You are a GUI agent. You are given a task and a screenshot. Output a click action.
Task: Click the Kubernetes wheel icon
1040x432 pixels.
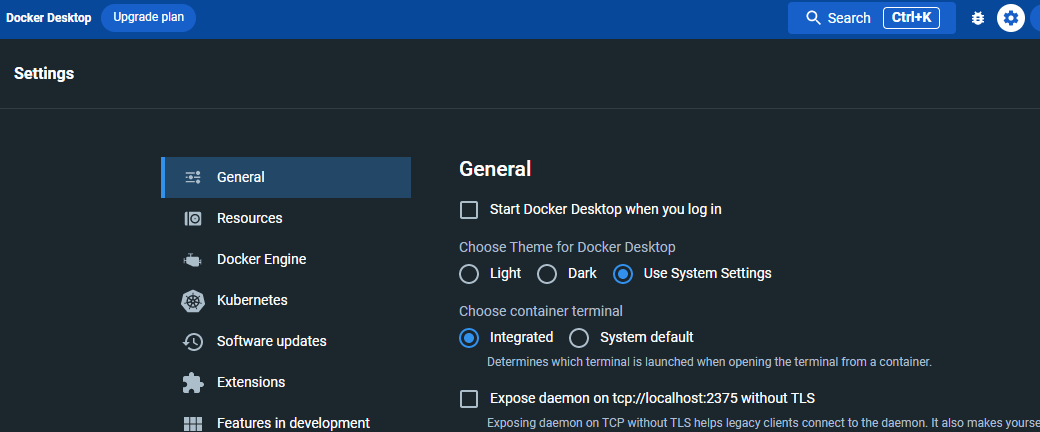coord(193,301)
